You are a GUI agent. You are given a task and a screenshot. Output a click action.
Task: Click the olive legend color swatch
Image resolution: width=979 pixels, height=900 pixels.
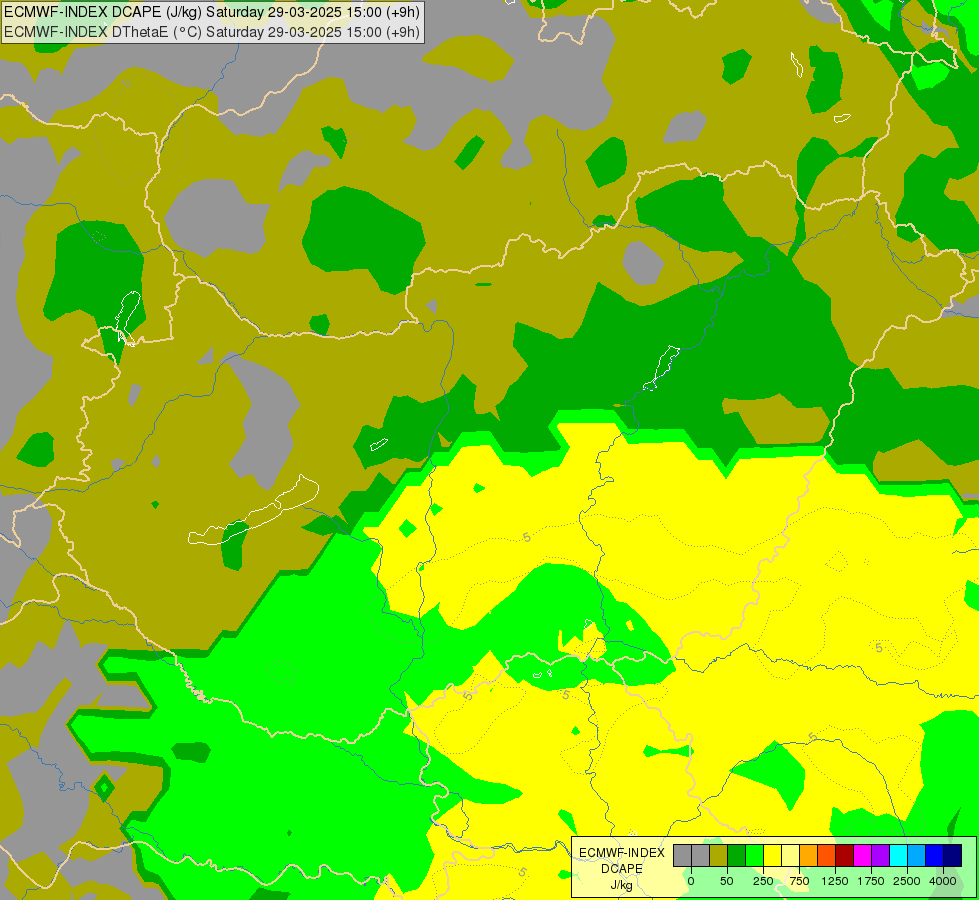719,855
